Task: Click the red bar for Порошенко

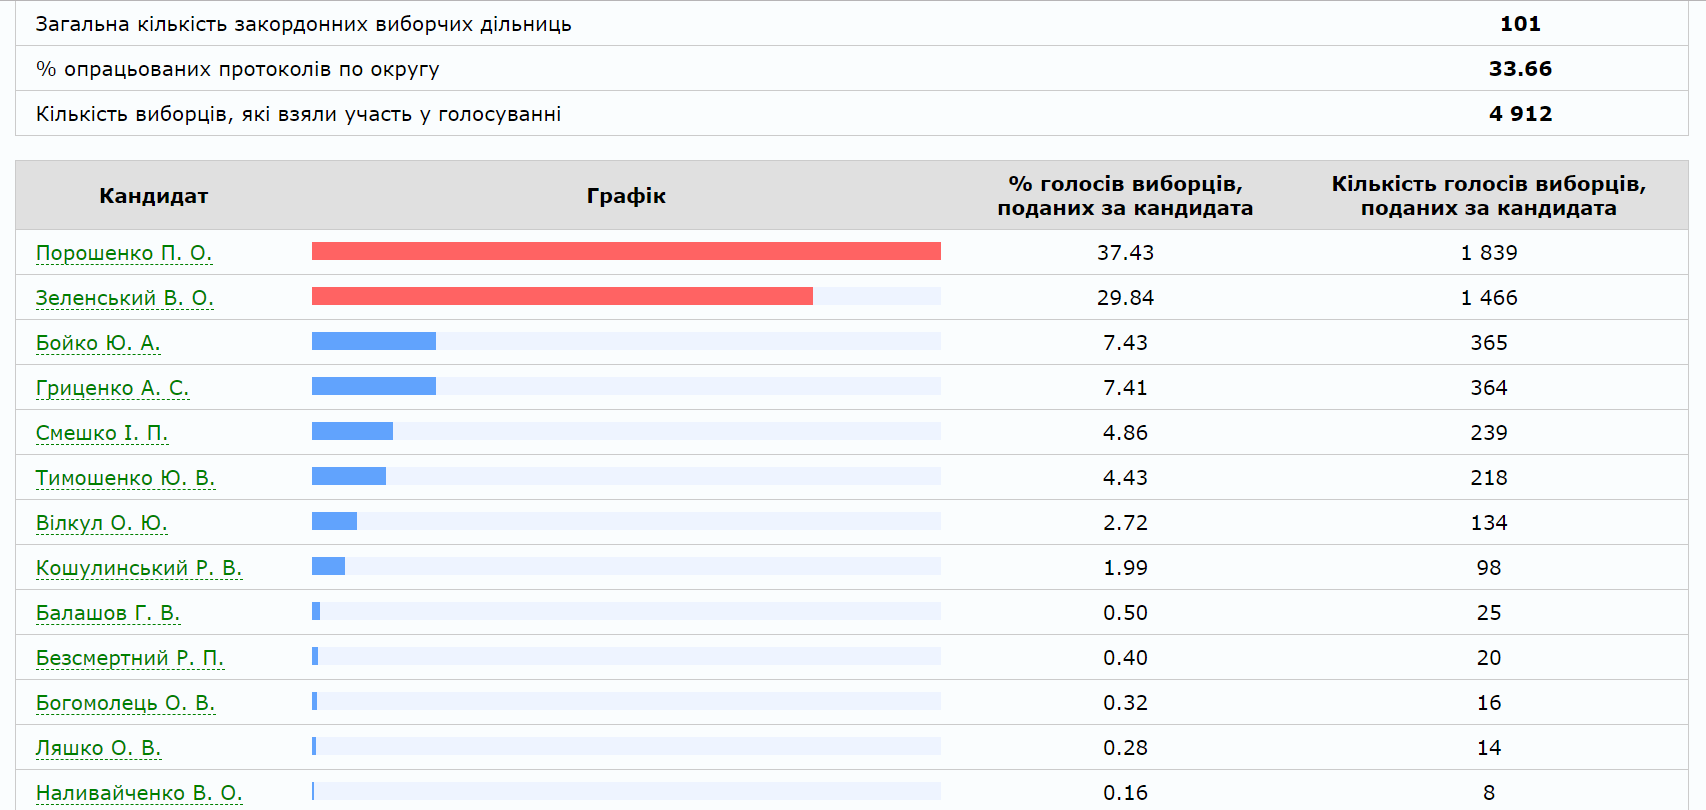Action: (626, 251)
